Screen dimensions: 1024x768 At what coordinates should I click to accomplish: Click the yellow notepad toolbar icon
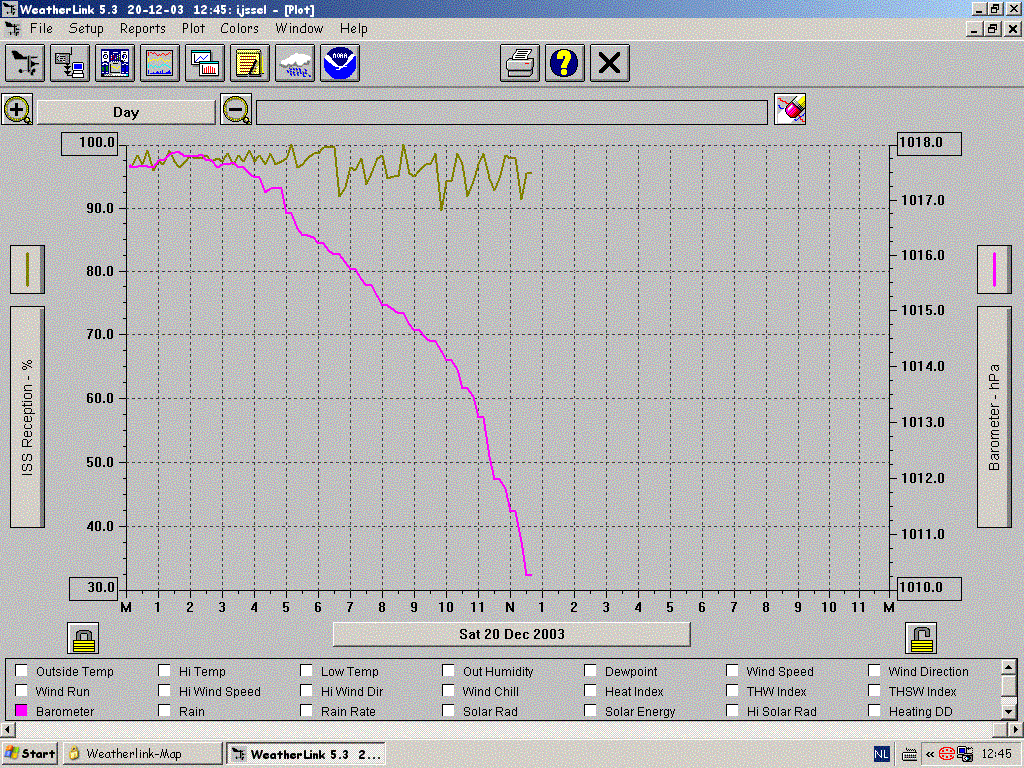click(x=249, y=63)
